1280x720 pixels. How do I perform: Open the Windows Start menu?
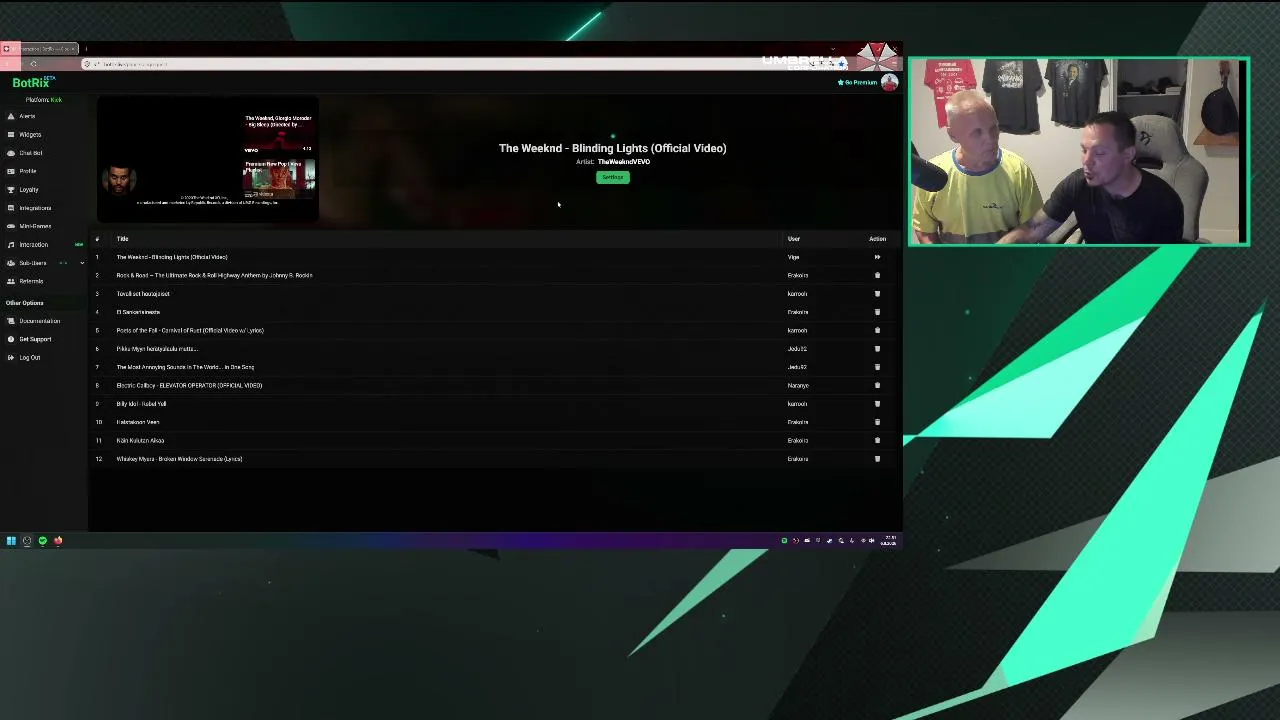tap(11, 541)
